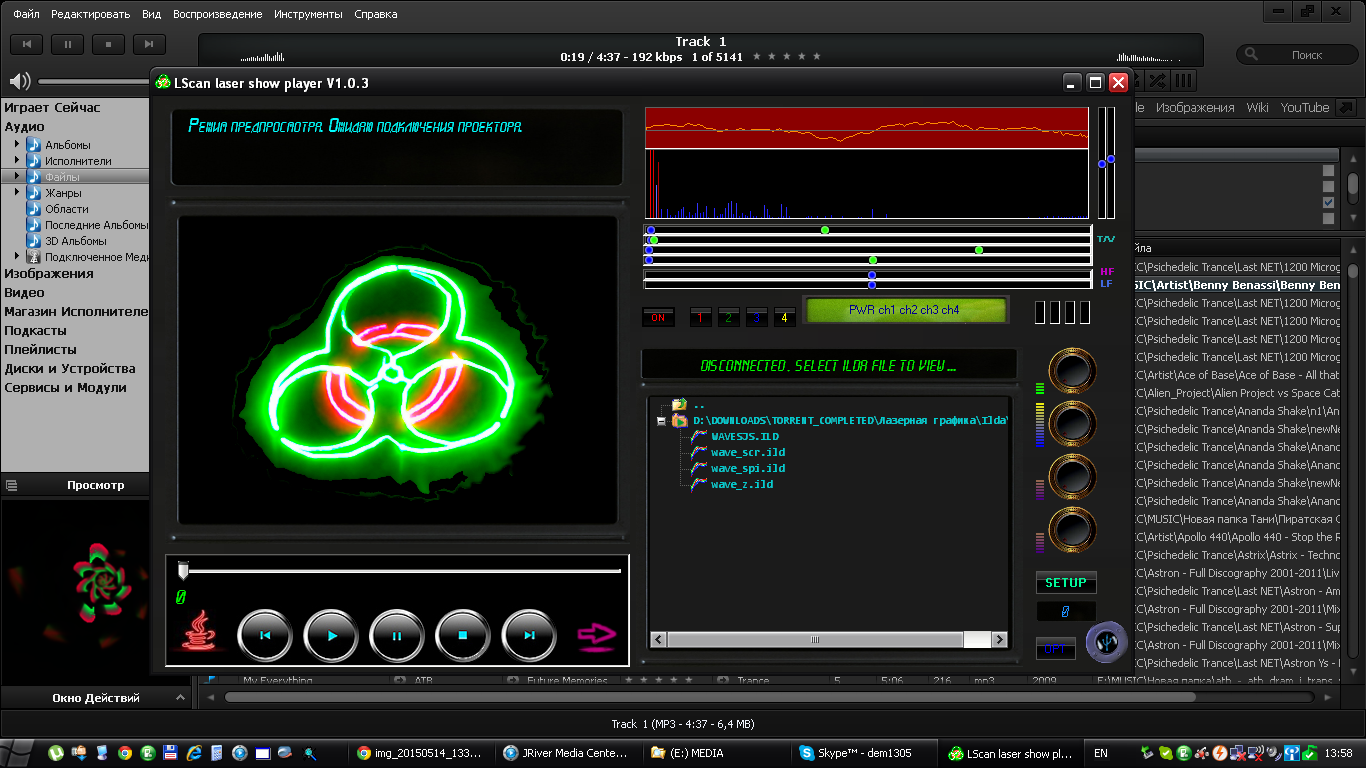Screen dimensions: 1366x768
Task: Toggle channel 2 button in LScan
Action: pos(729,318)
